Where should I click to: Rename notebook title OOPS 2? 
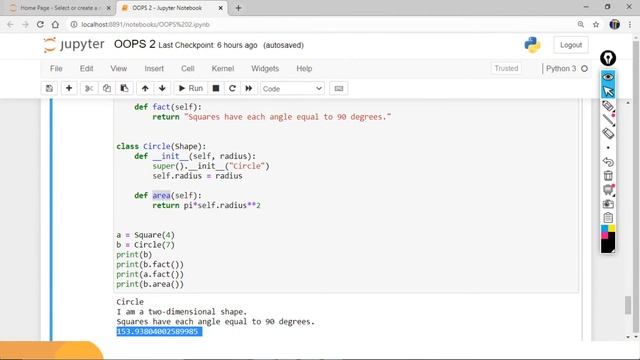(x=135, y=44)
